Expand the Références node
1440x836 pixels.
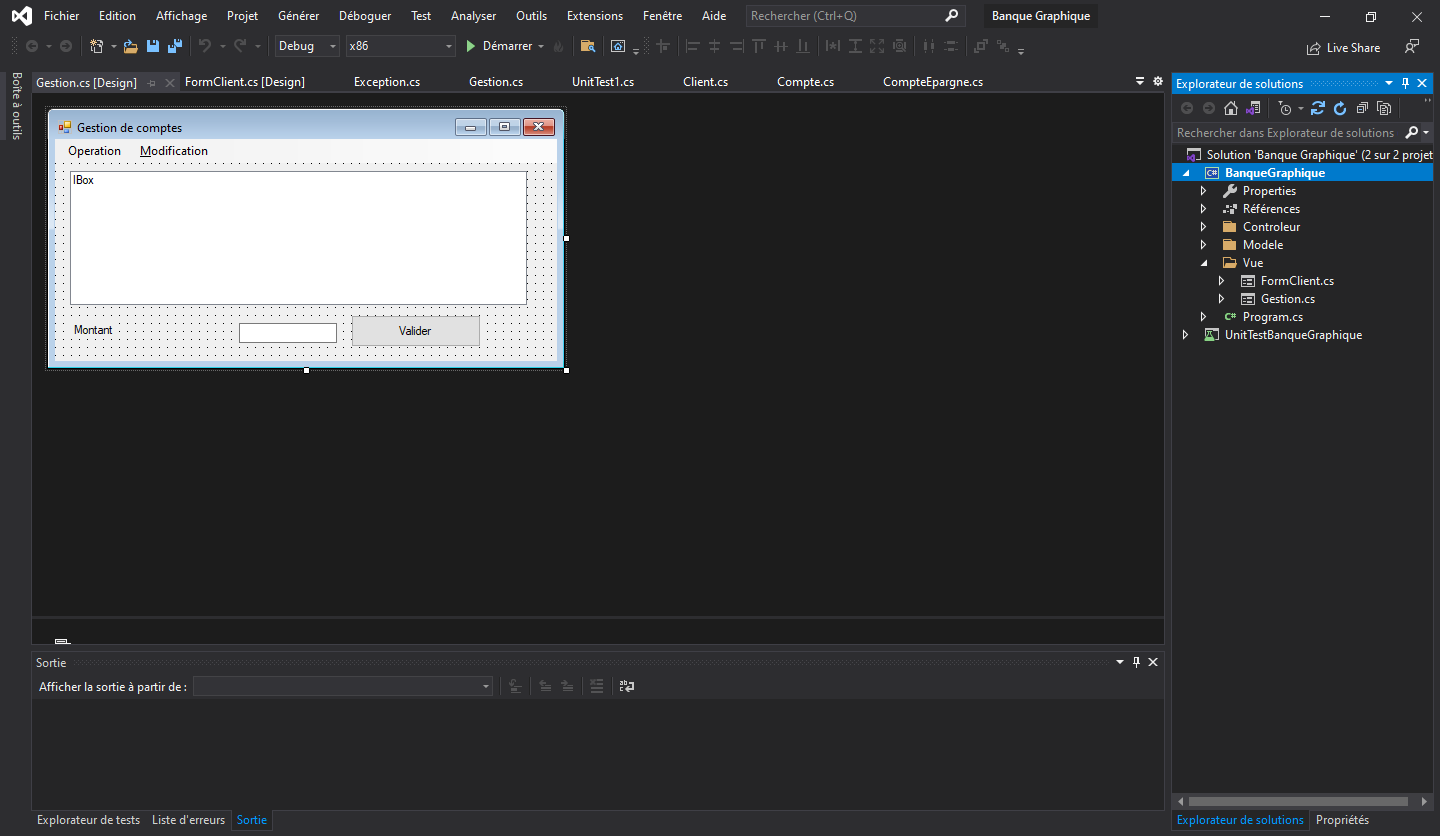(x=1203, y=209)
